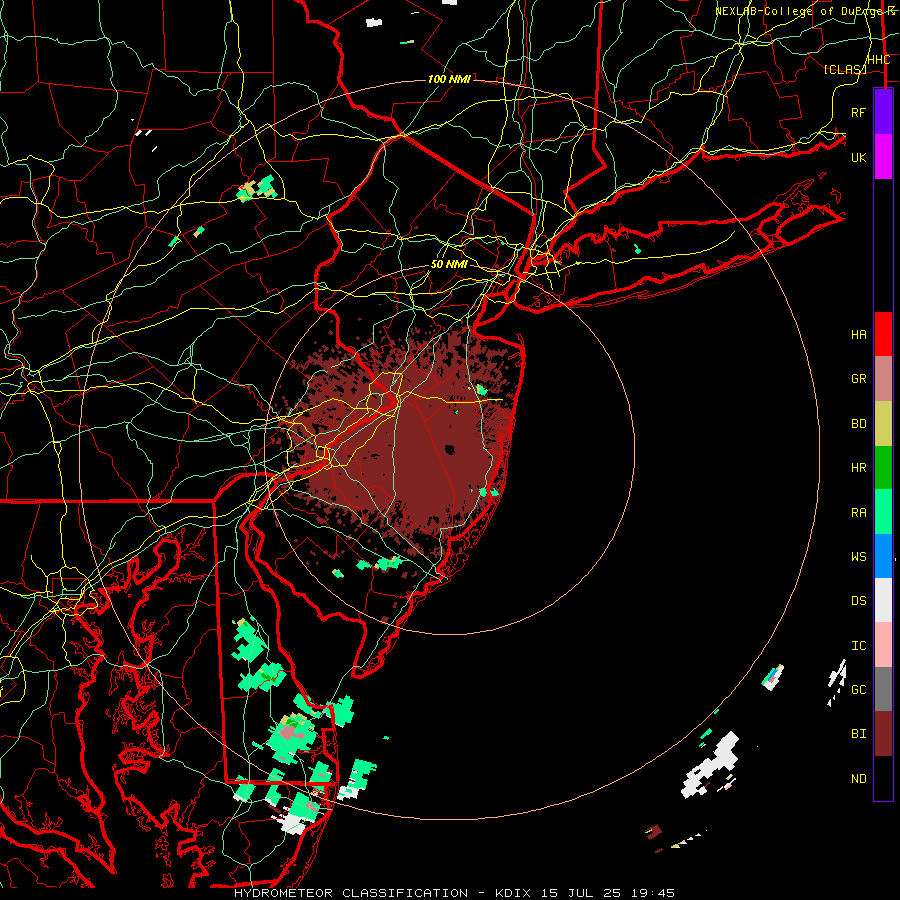The height and width of the screenshot is (900, 900).
Task: Select the light pink IC legend swatch
Action: point(883,645)
